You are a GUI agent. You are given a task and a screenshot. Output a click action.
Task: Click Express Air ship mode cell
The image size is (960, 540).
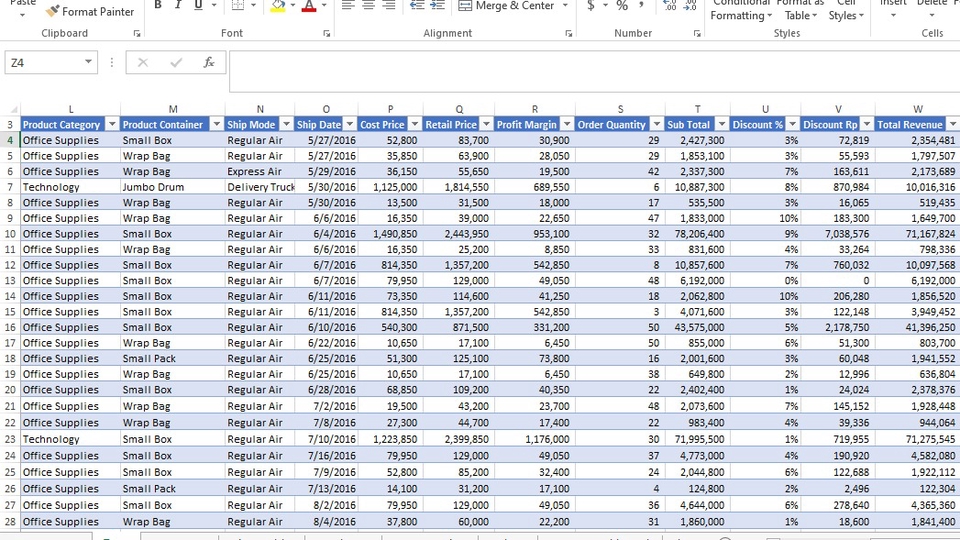[x=260, y=171]
